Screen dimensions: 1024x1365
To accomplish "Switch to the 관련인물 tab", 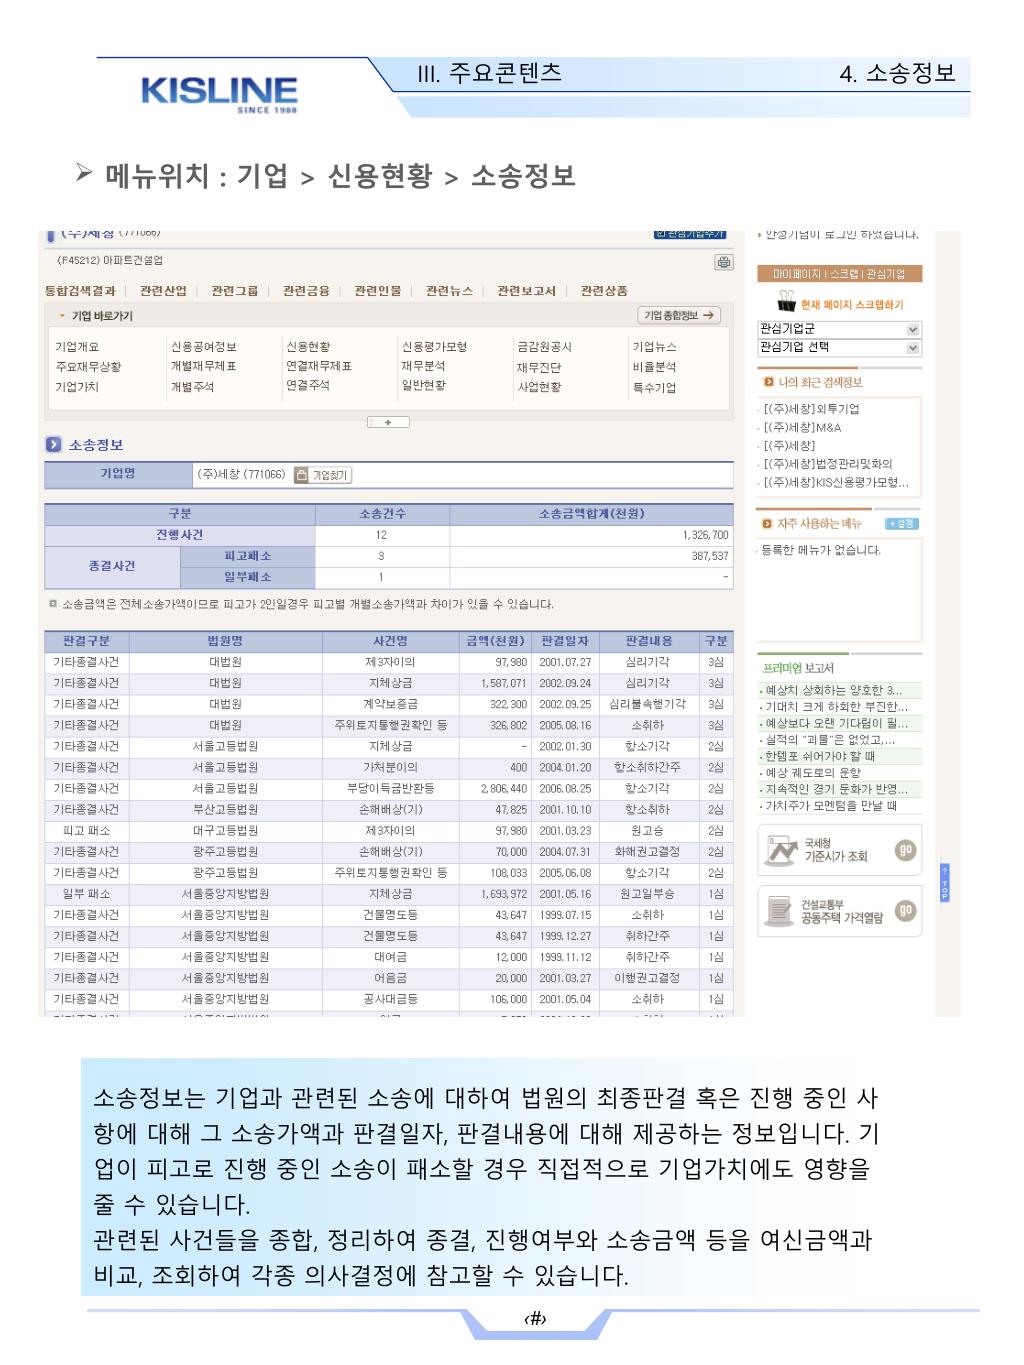I will tap(378, 291).
